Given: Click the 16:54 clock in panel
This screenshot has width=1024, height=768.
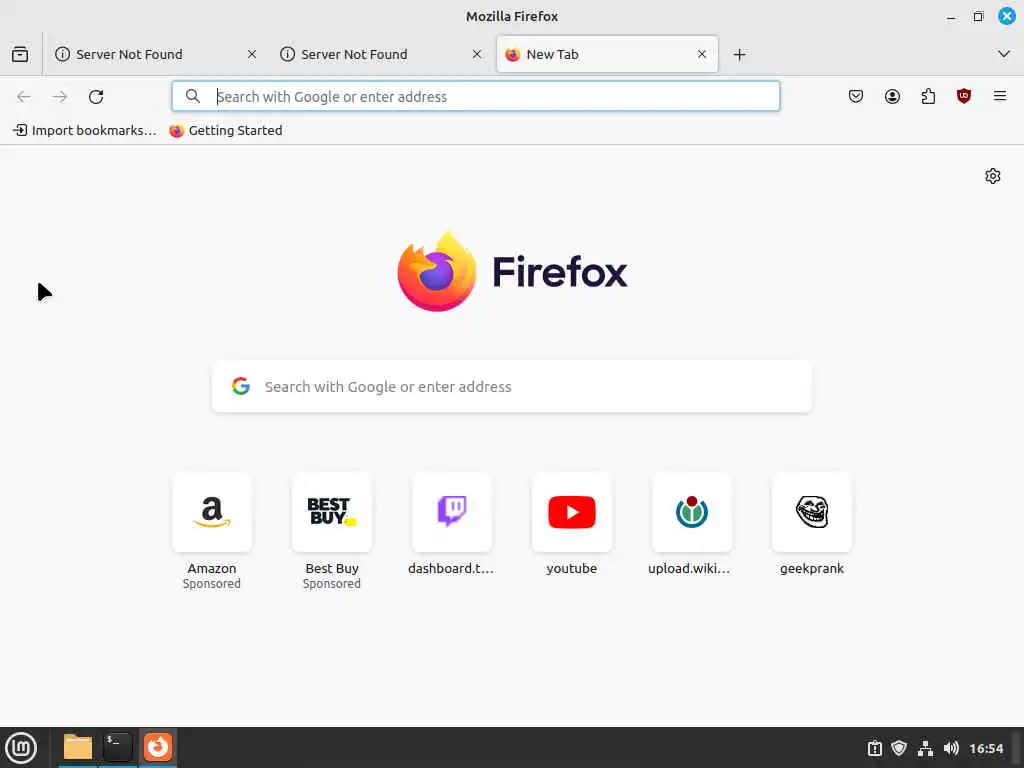Looking at the screenshot, I should pyautogui.click(x=986, y=748).
